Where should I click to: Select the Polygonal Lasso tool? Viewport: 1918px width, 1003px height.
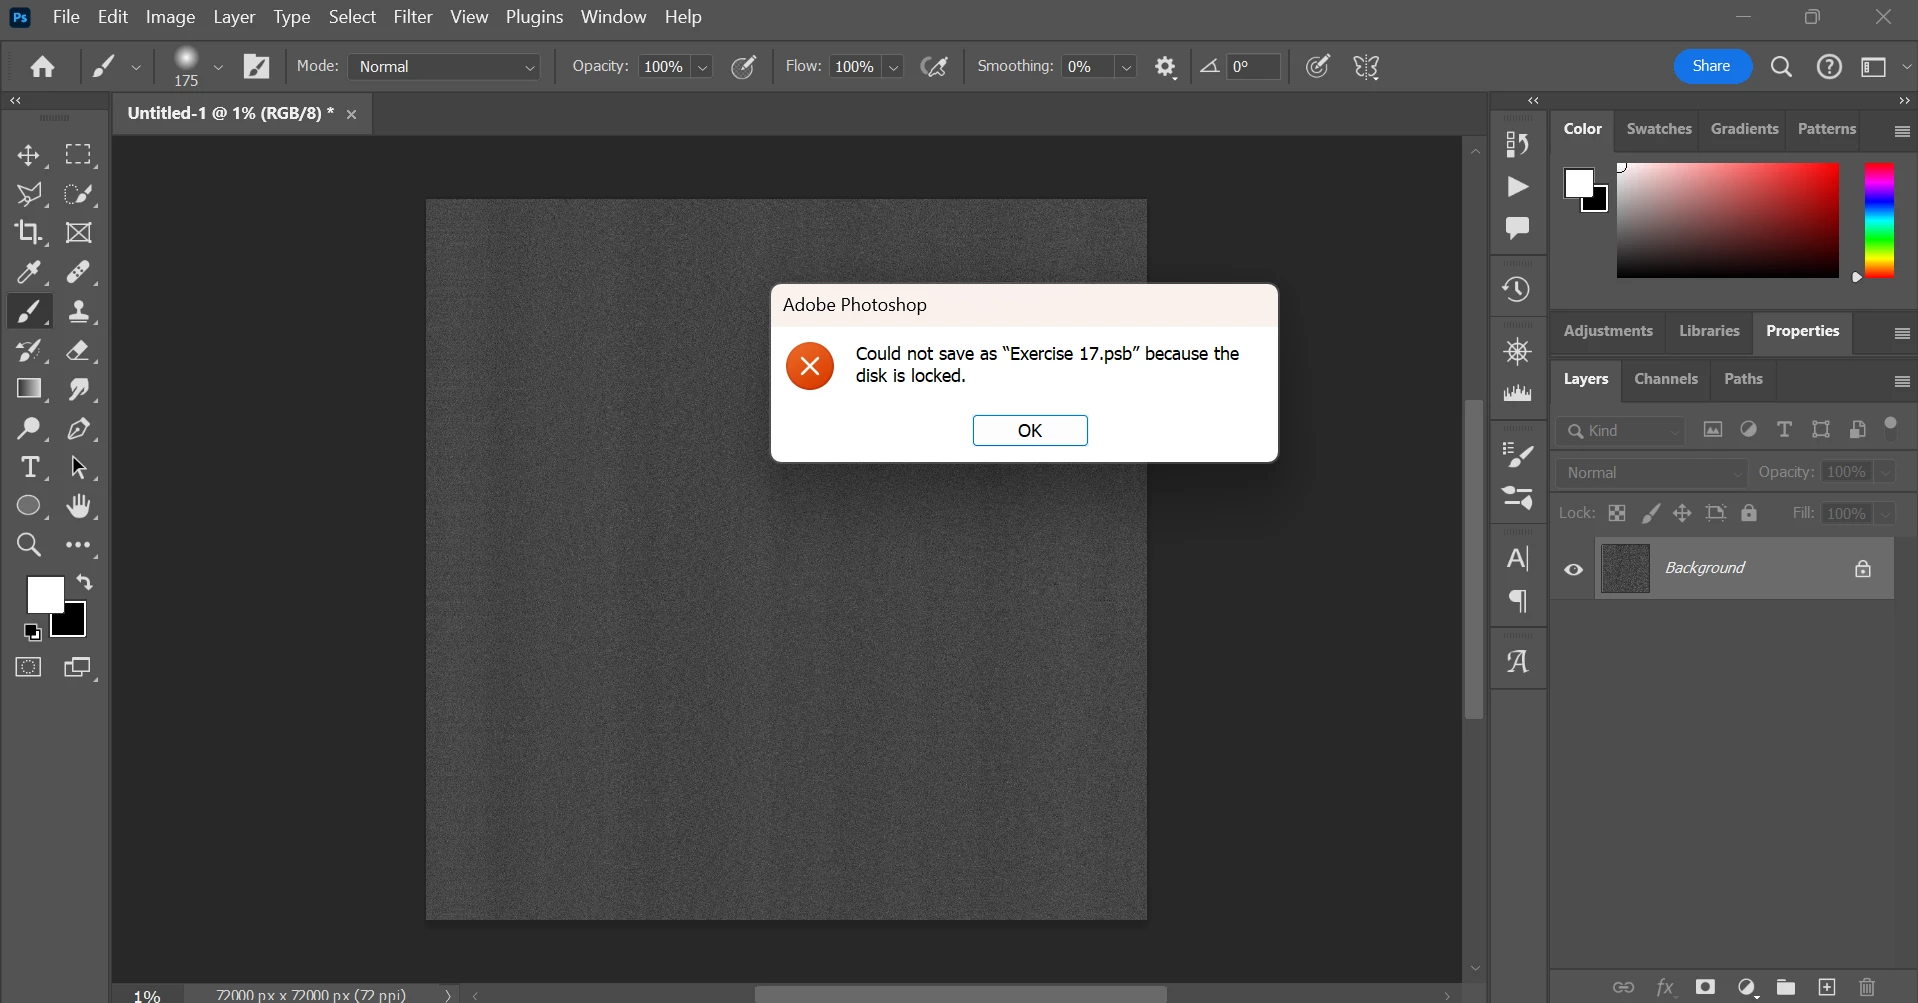tap(29, 194)
